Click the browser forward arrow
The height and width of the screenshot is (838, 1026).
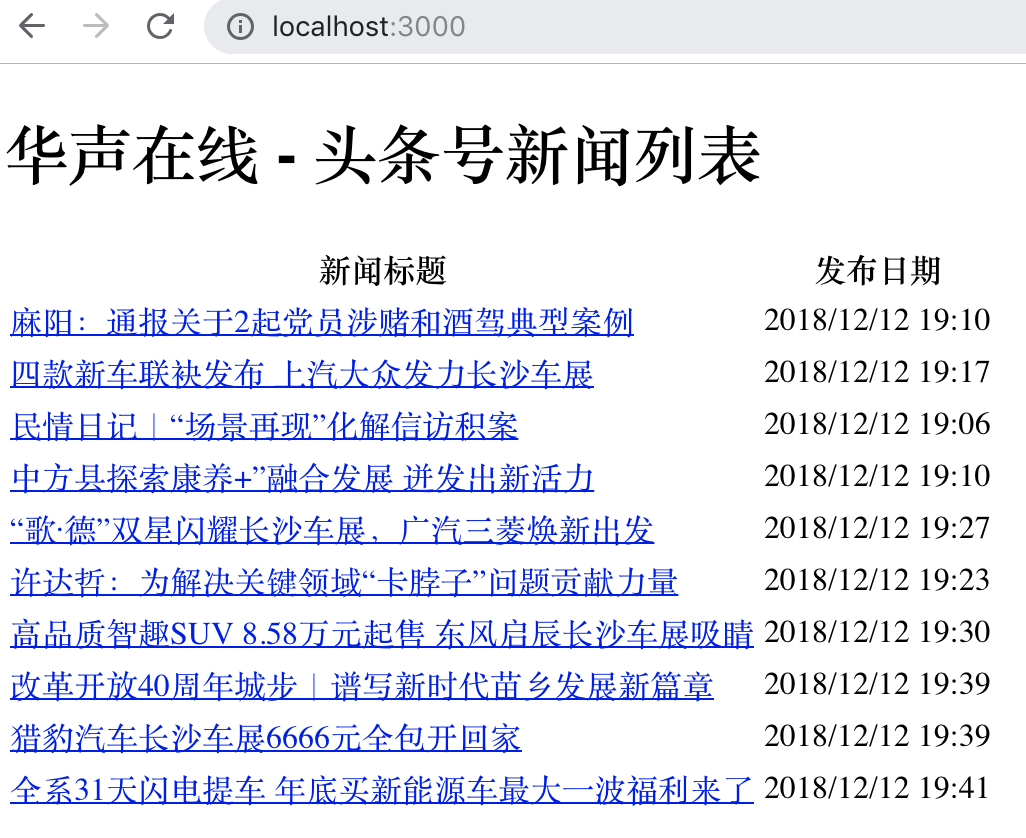point(96,27)
